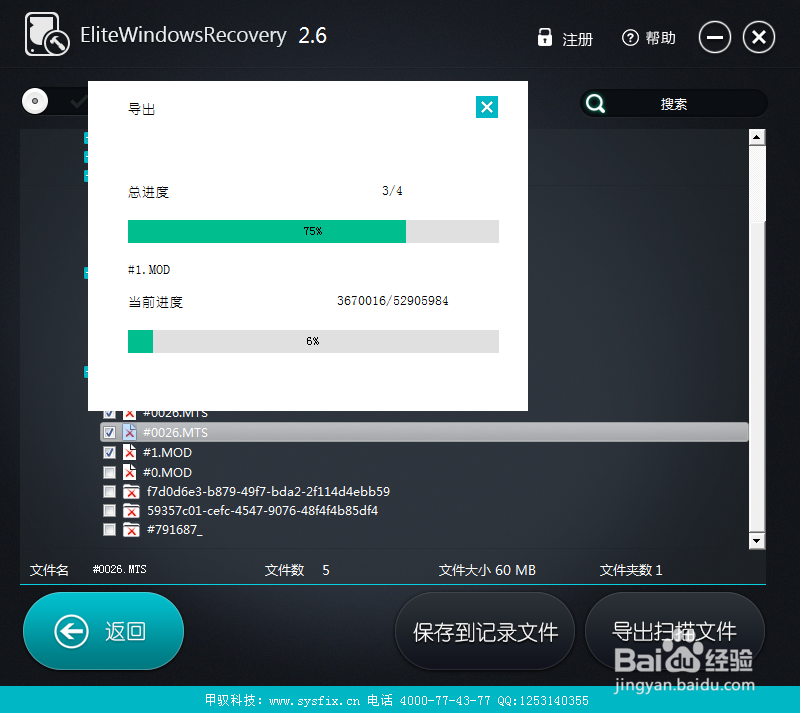Click the 文件数 5 status text
The height and width of the screenshot is (713, 800).
tap(297, 570)
